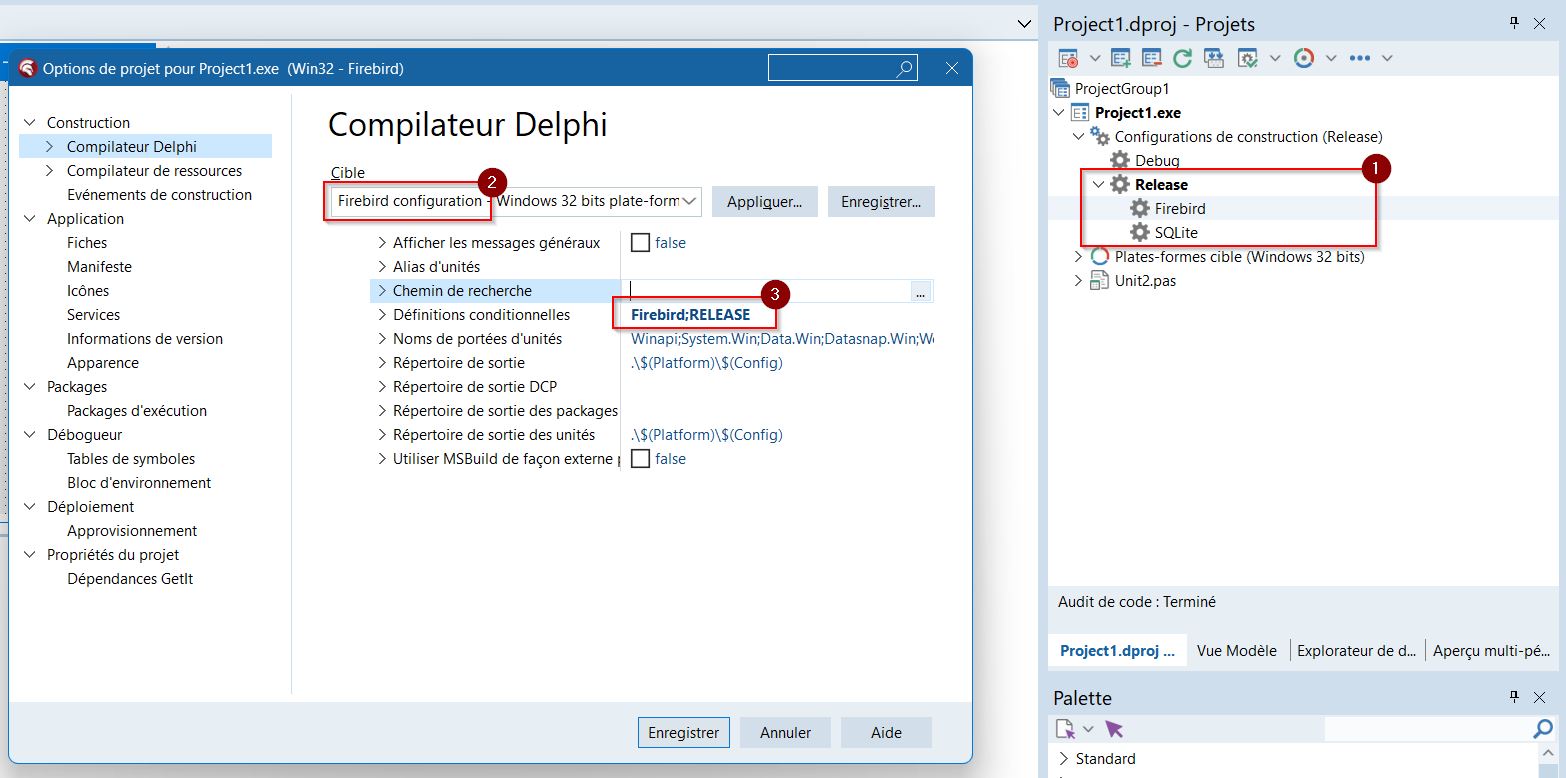The height and width of the screenshot is (778, 1566).
Task: Click the gear icon next to Debug
Action: (1120, 160)
